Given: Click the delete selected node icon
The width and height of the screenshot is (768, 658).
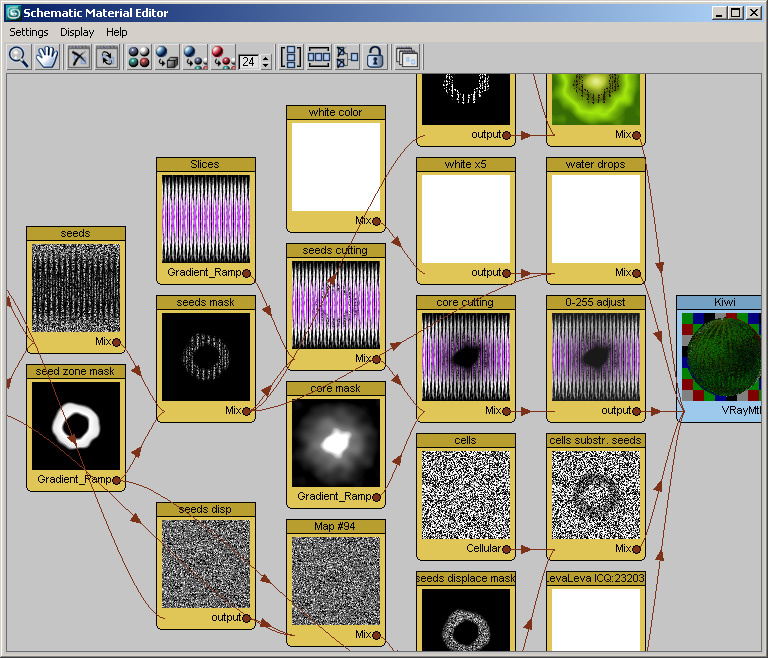Looking at the screenshot, I should pos(79,57).
